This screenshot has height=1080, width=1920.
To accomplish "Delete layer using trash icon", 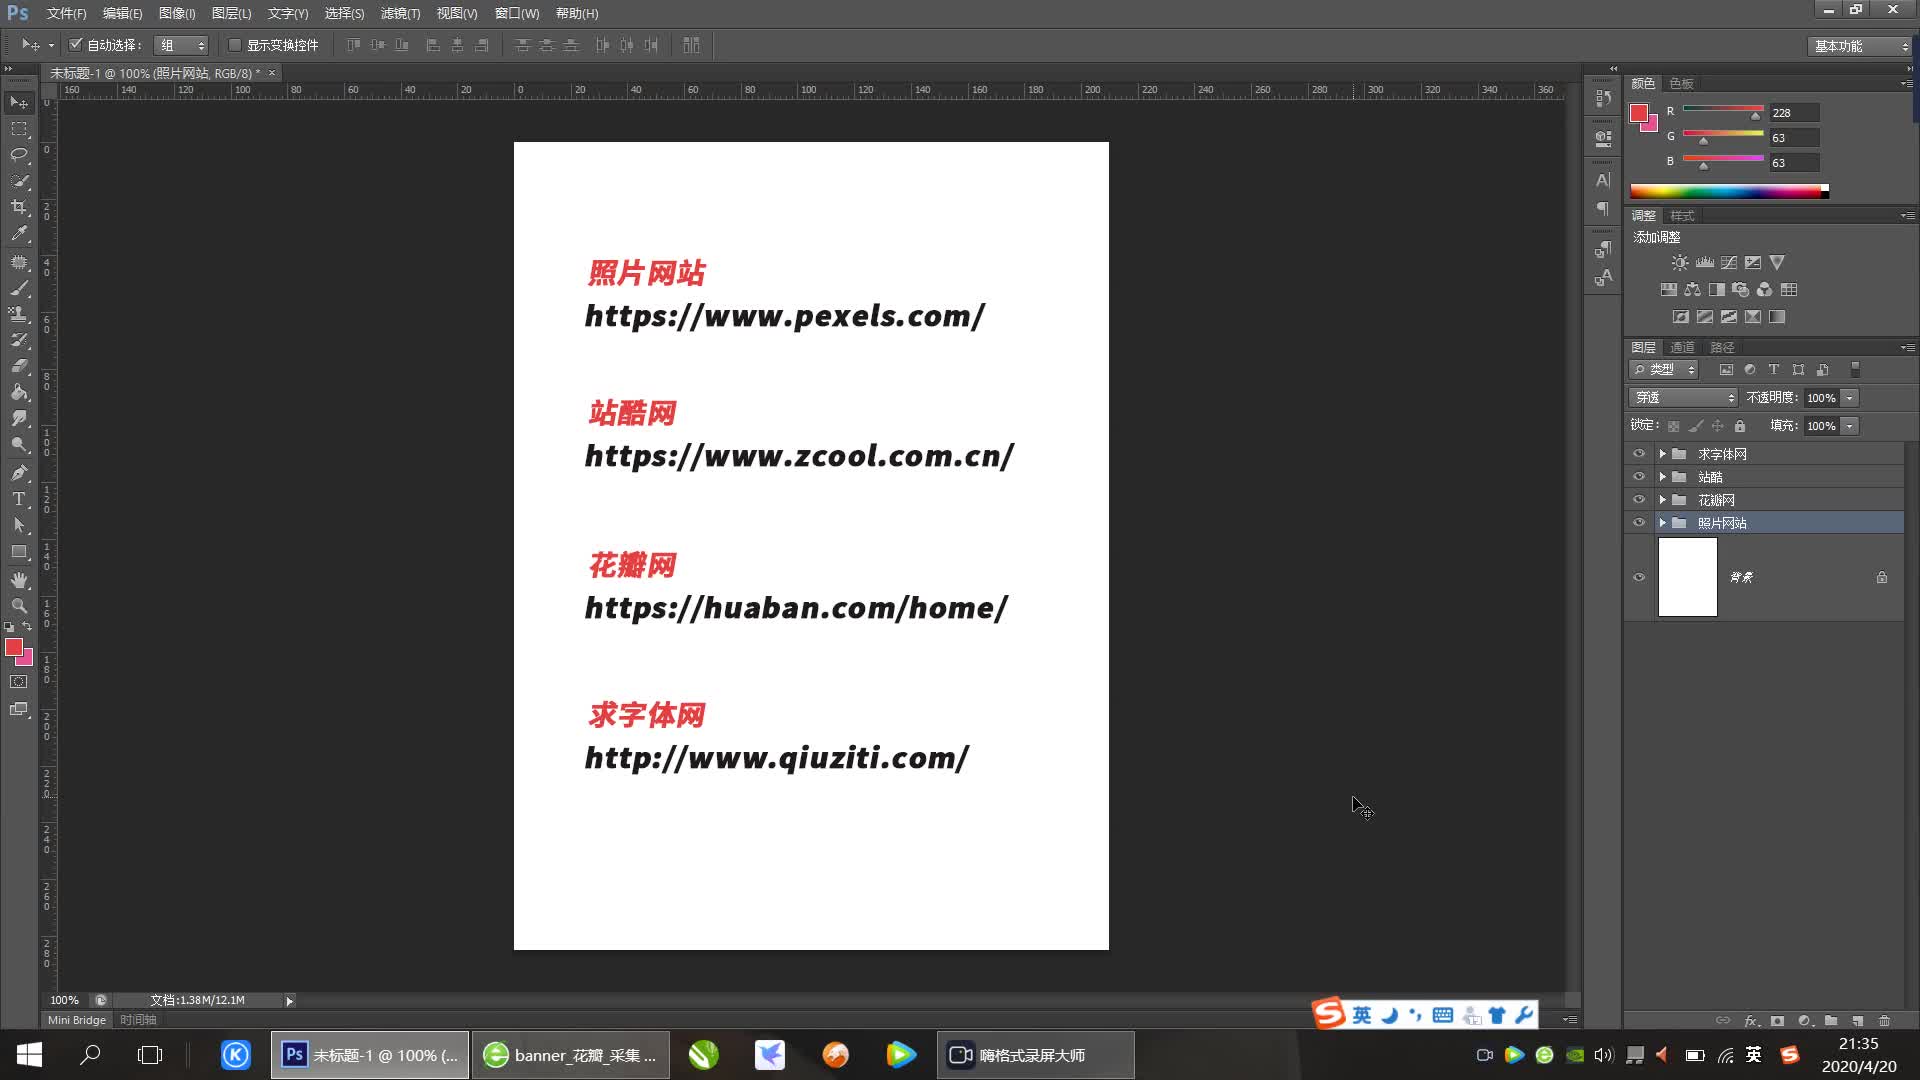I will click(1884, 1021).
